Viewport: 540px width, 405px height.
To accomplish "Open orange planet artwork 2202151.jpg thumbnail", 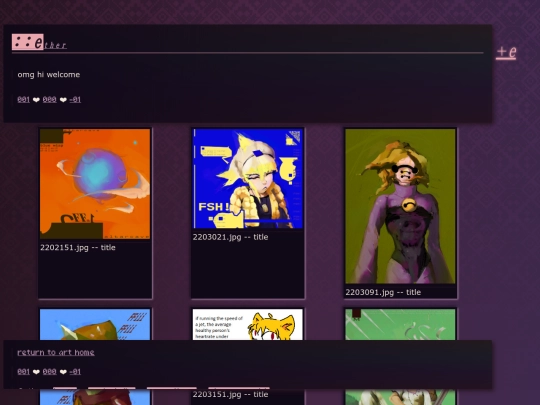I will 95,184.
